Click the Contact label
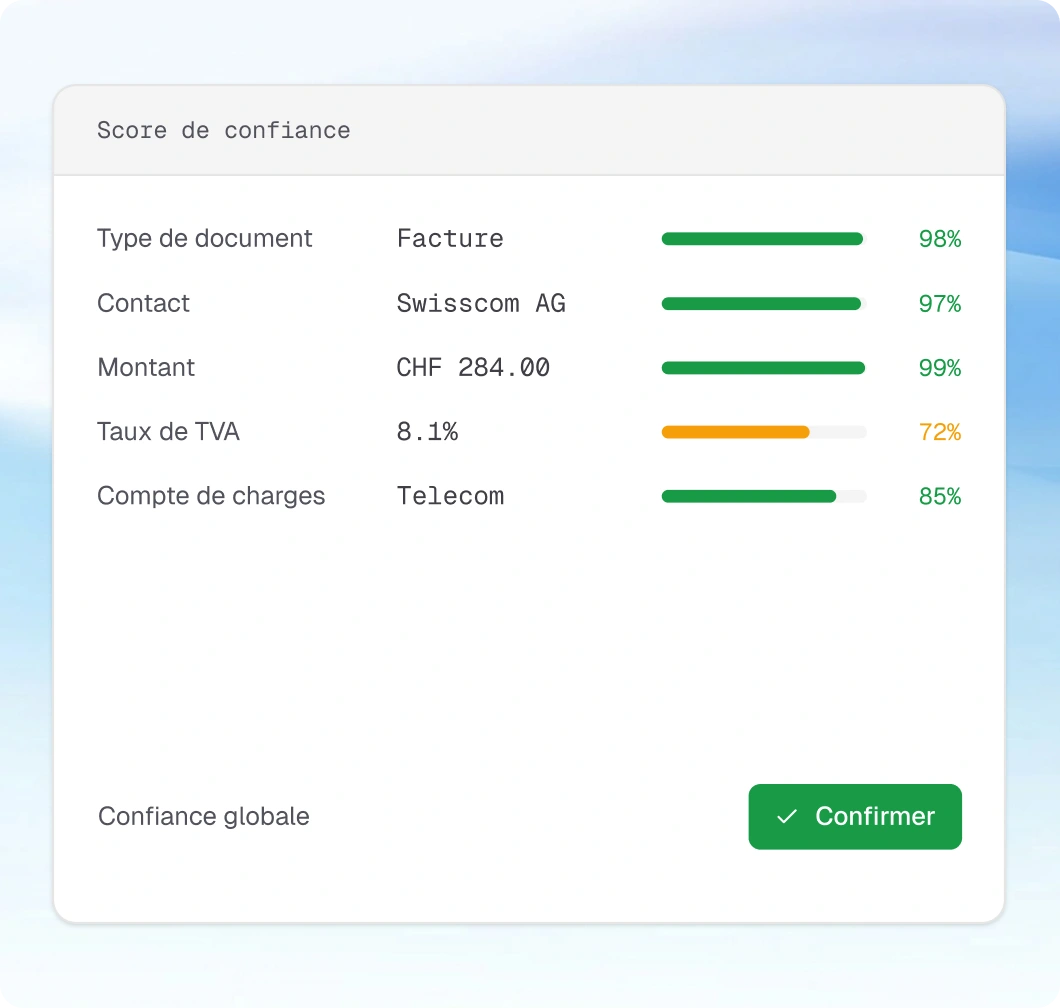The height and width of the screenshot is (1008, 1060). (x=143, y=303)
